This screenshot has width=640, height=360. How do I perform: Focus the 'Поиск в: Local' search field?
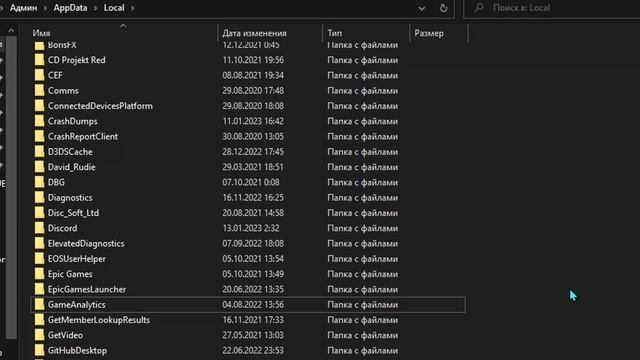[x=552, y=8]
